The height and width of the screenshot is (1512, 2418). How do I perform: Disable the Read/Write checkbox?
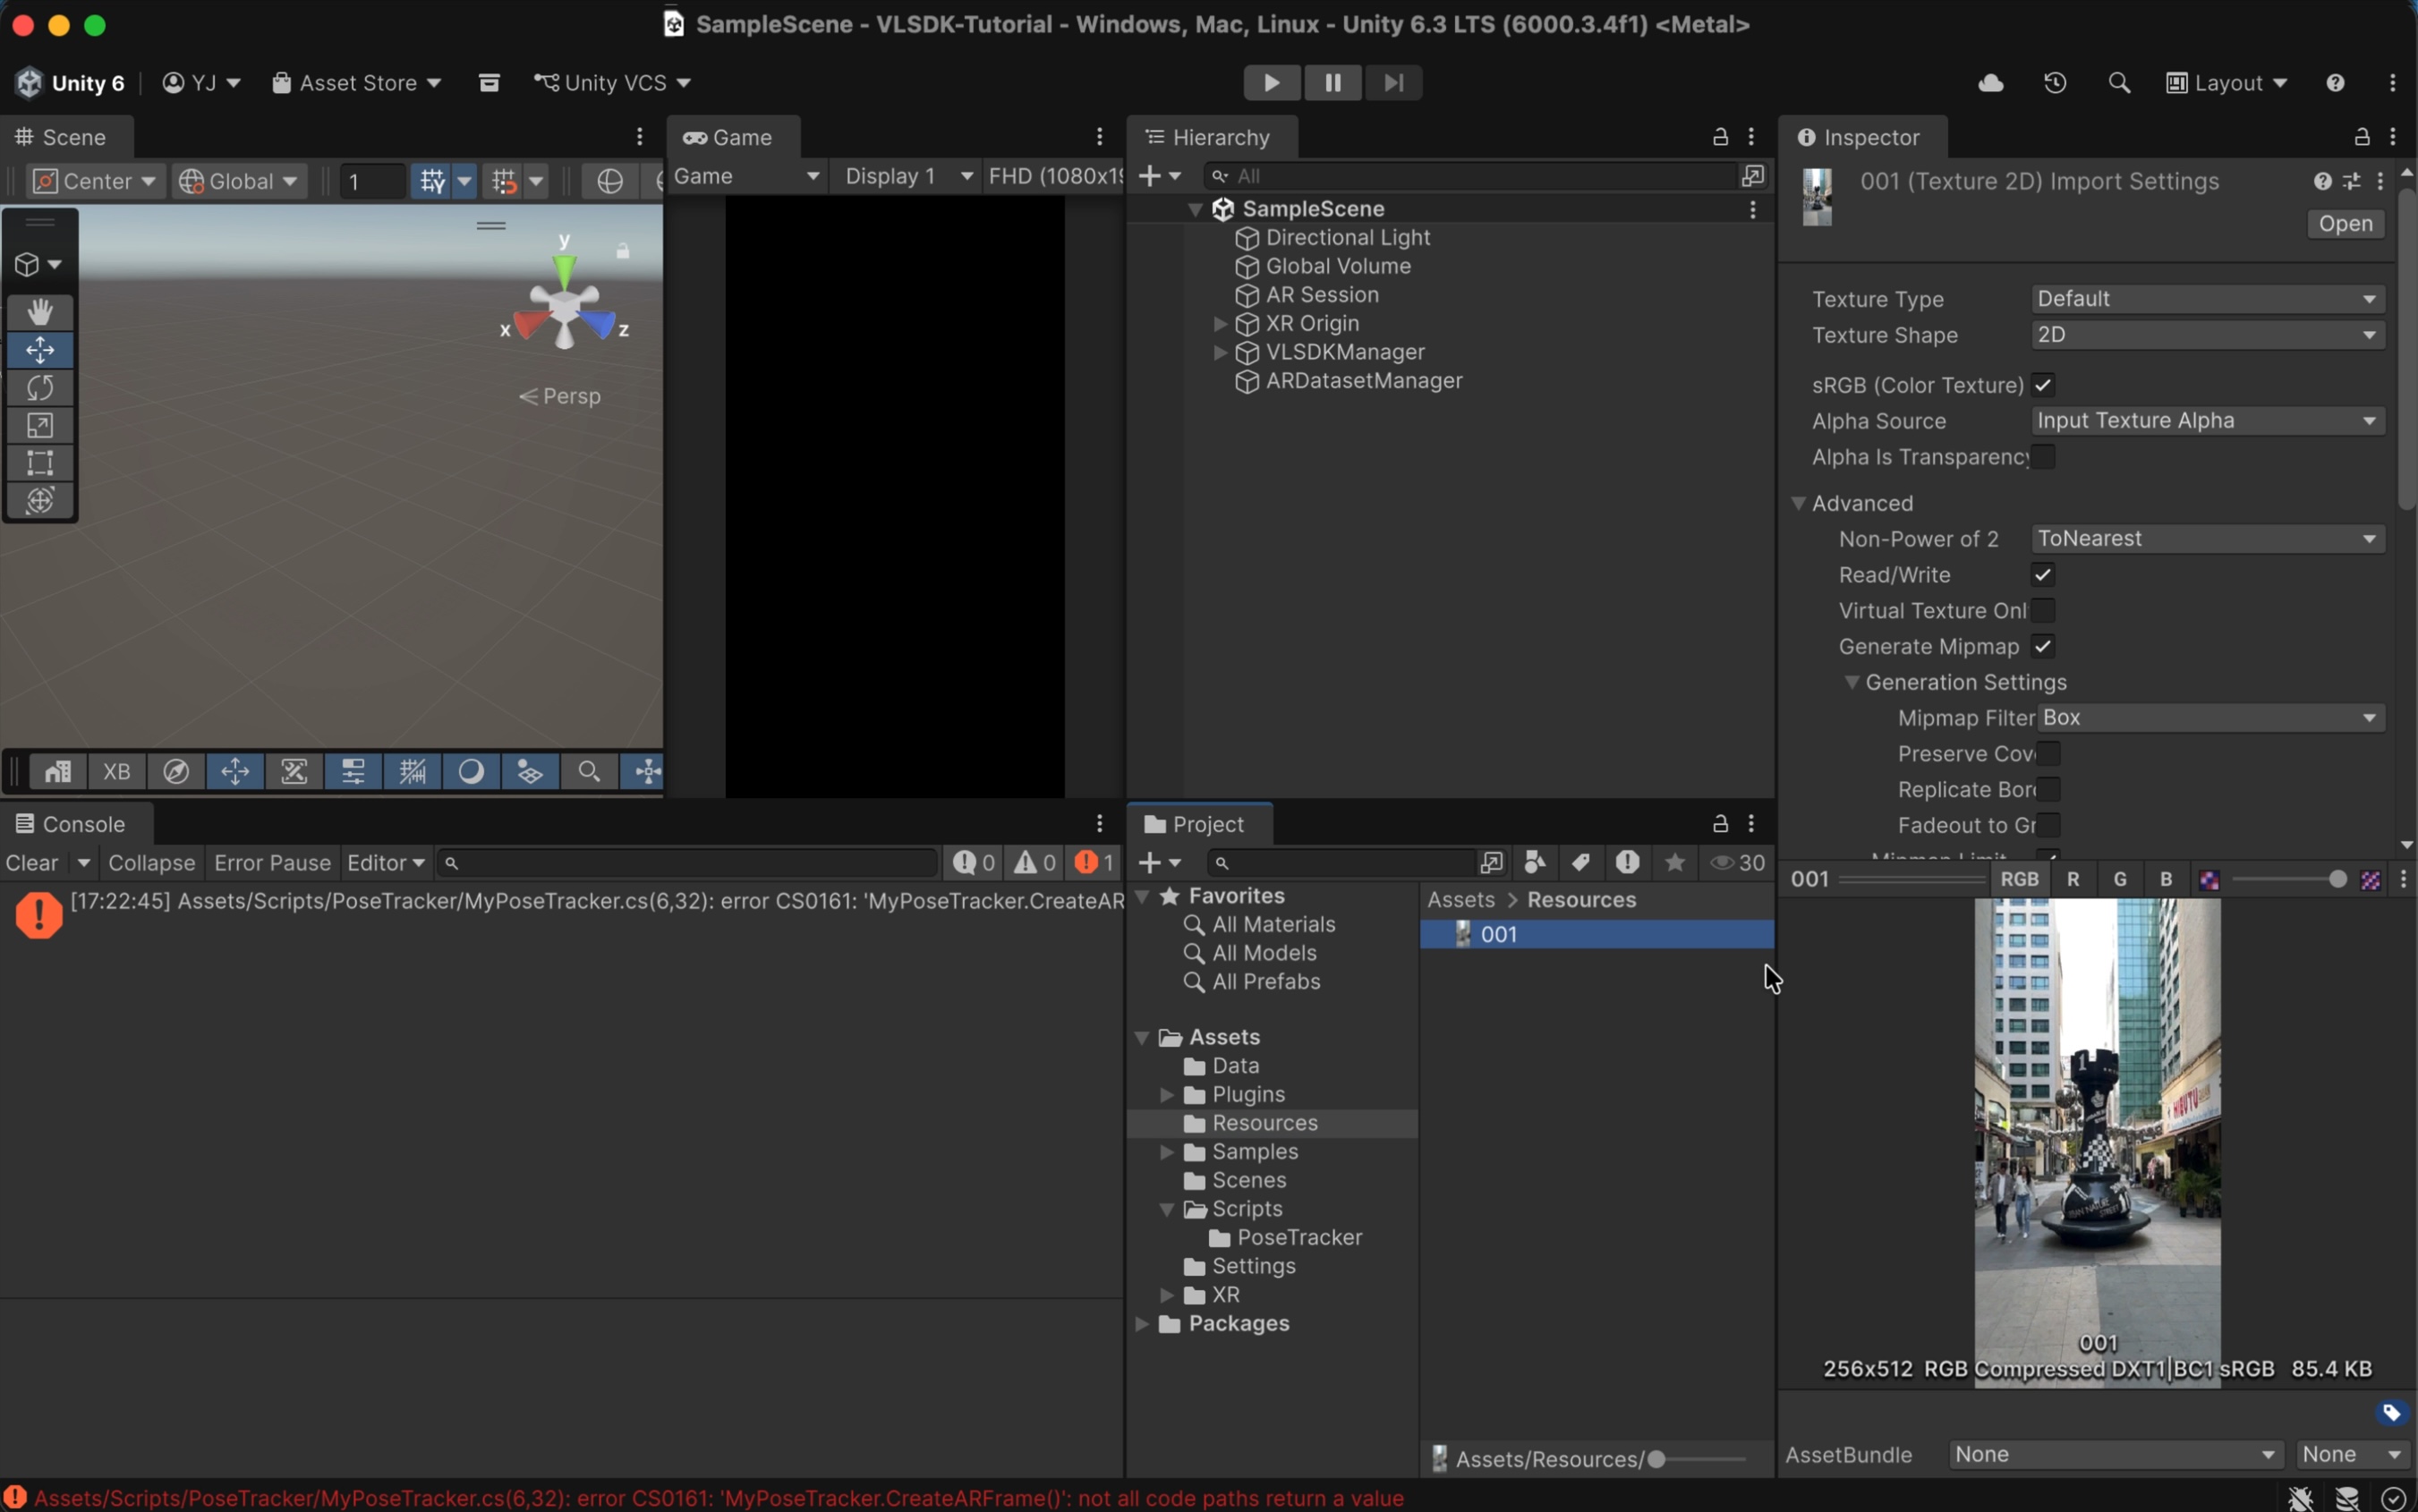pos(2043,575)
